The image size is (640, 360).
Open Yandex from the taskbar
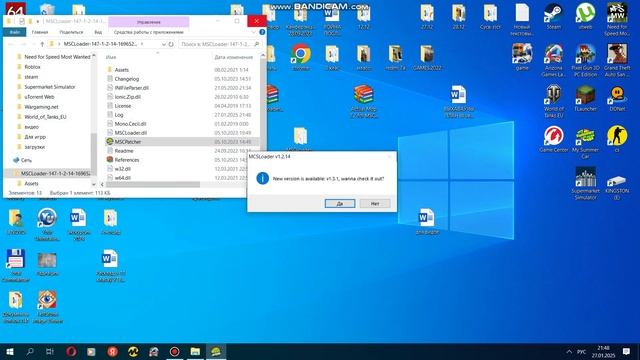click(112, 351)
